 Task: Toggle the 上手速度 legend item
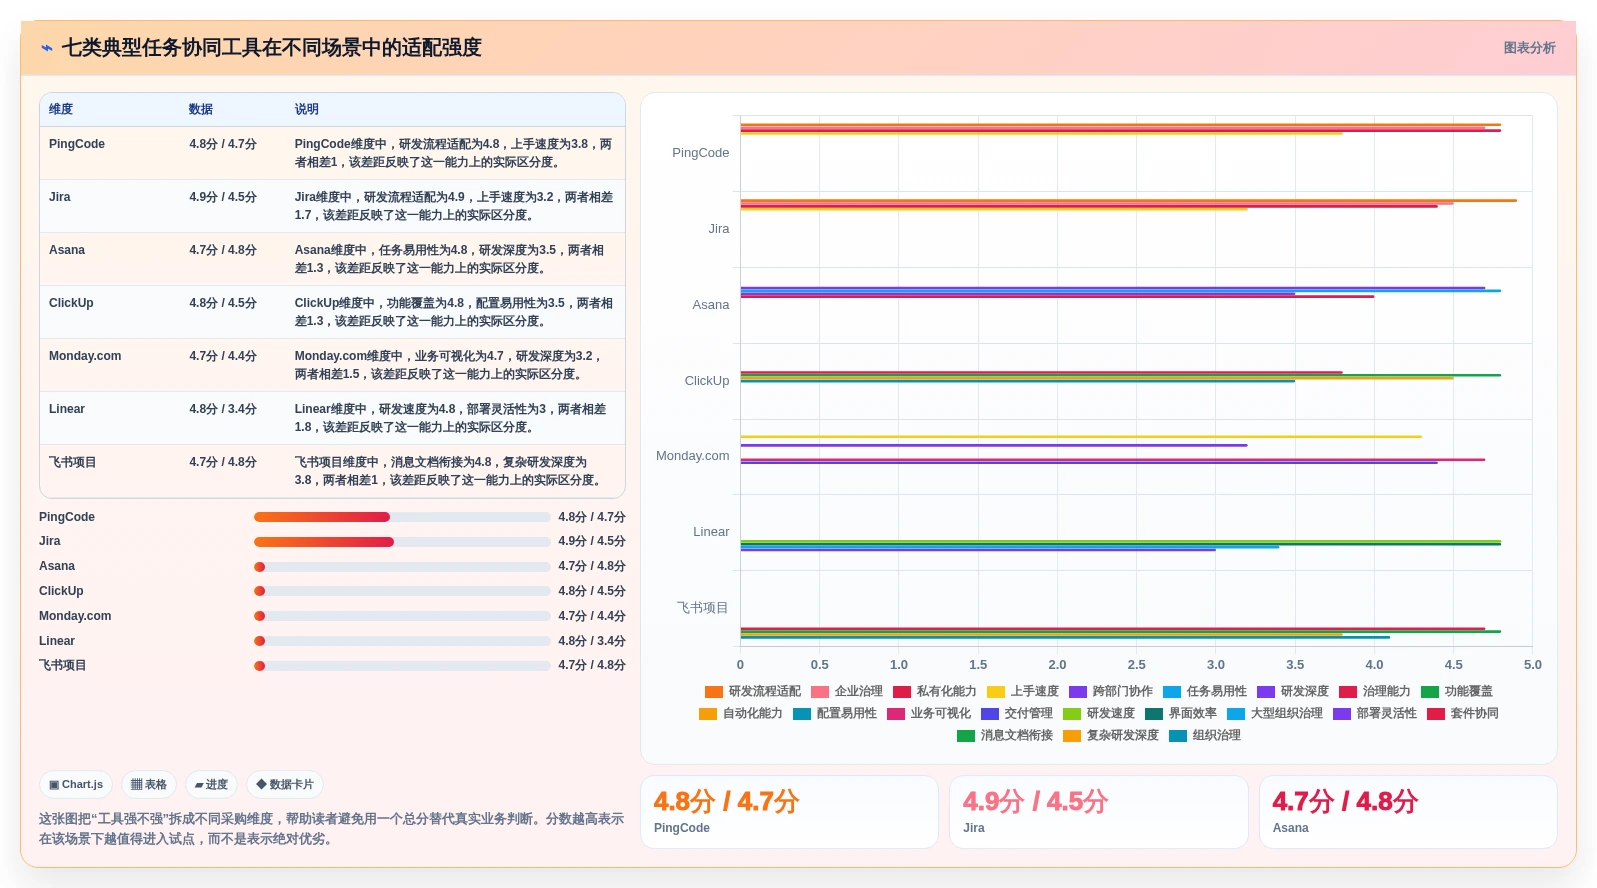[1023, 692]
